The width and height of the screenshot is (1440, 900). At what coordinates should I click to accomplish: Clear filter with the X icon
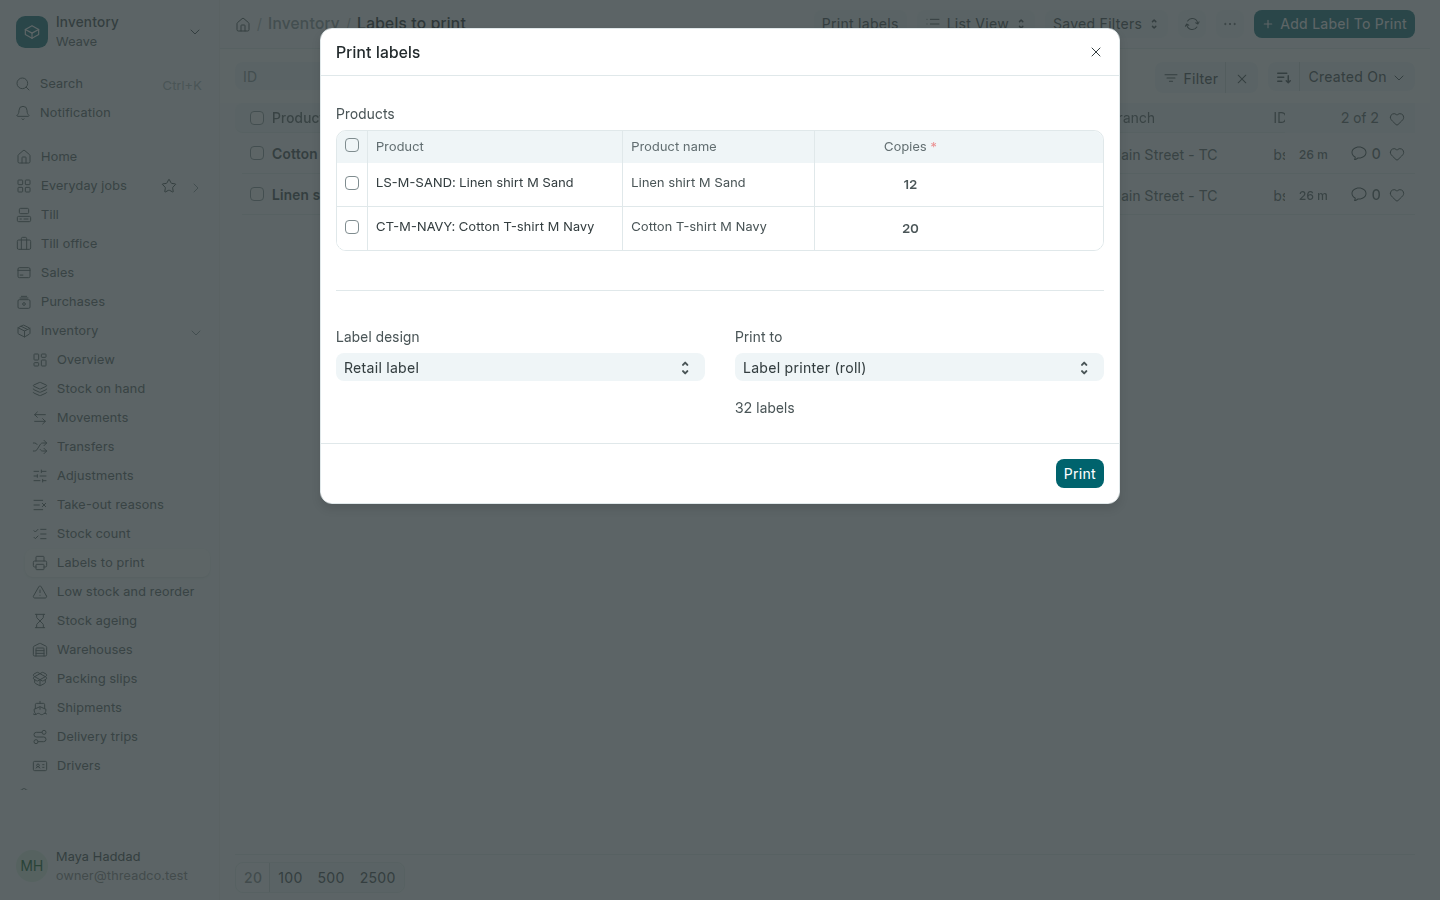[1242, 78]
